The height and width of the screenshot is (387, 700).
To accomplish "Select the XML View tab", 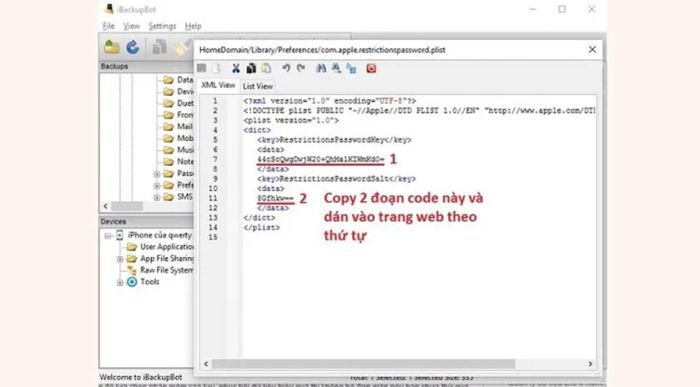I will coord(218,85).
